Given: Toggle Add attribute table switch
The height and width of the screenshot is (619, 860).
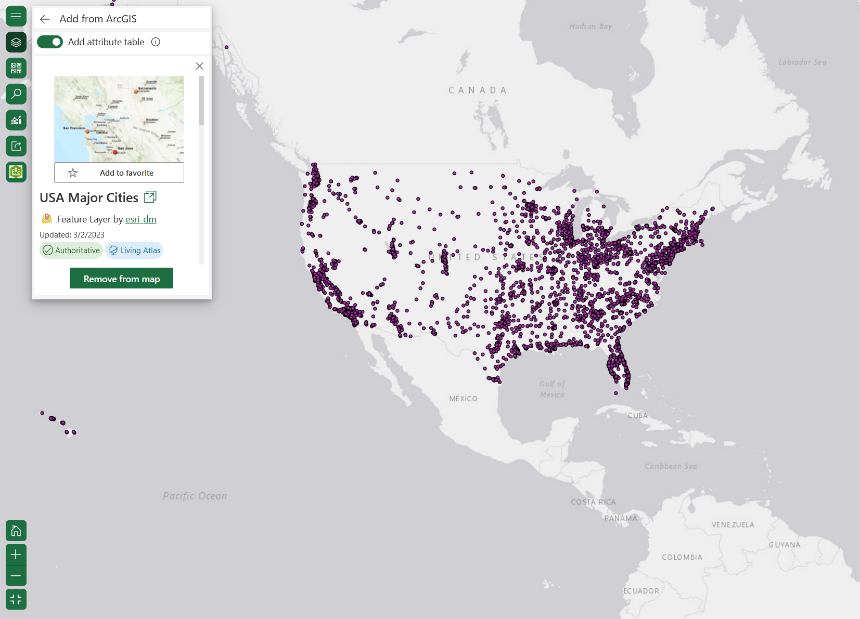Looking at the screenshot, I should coord(50,42).
